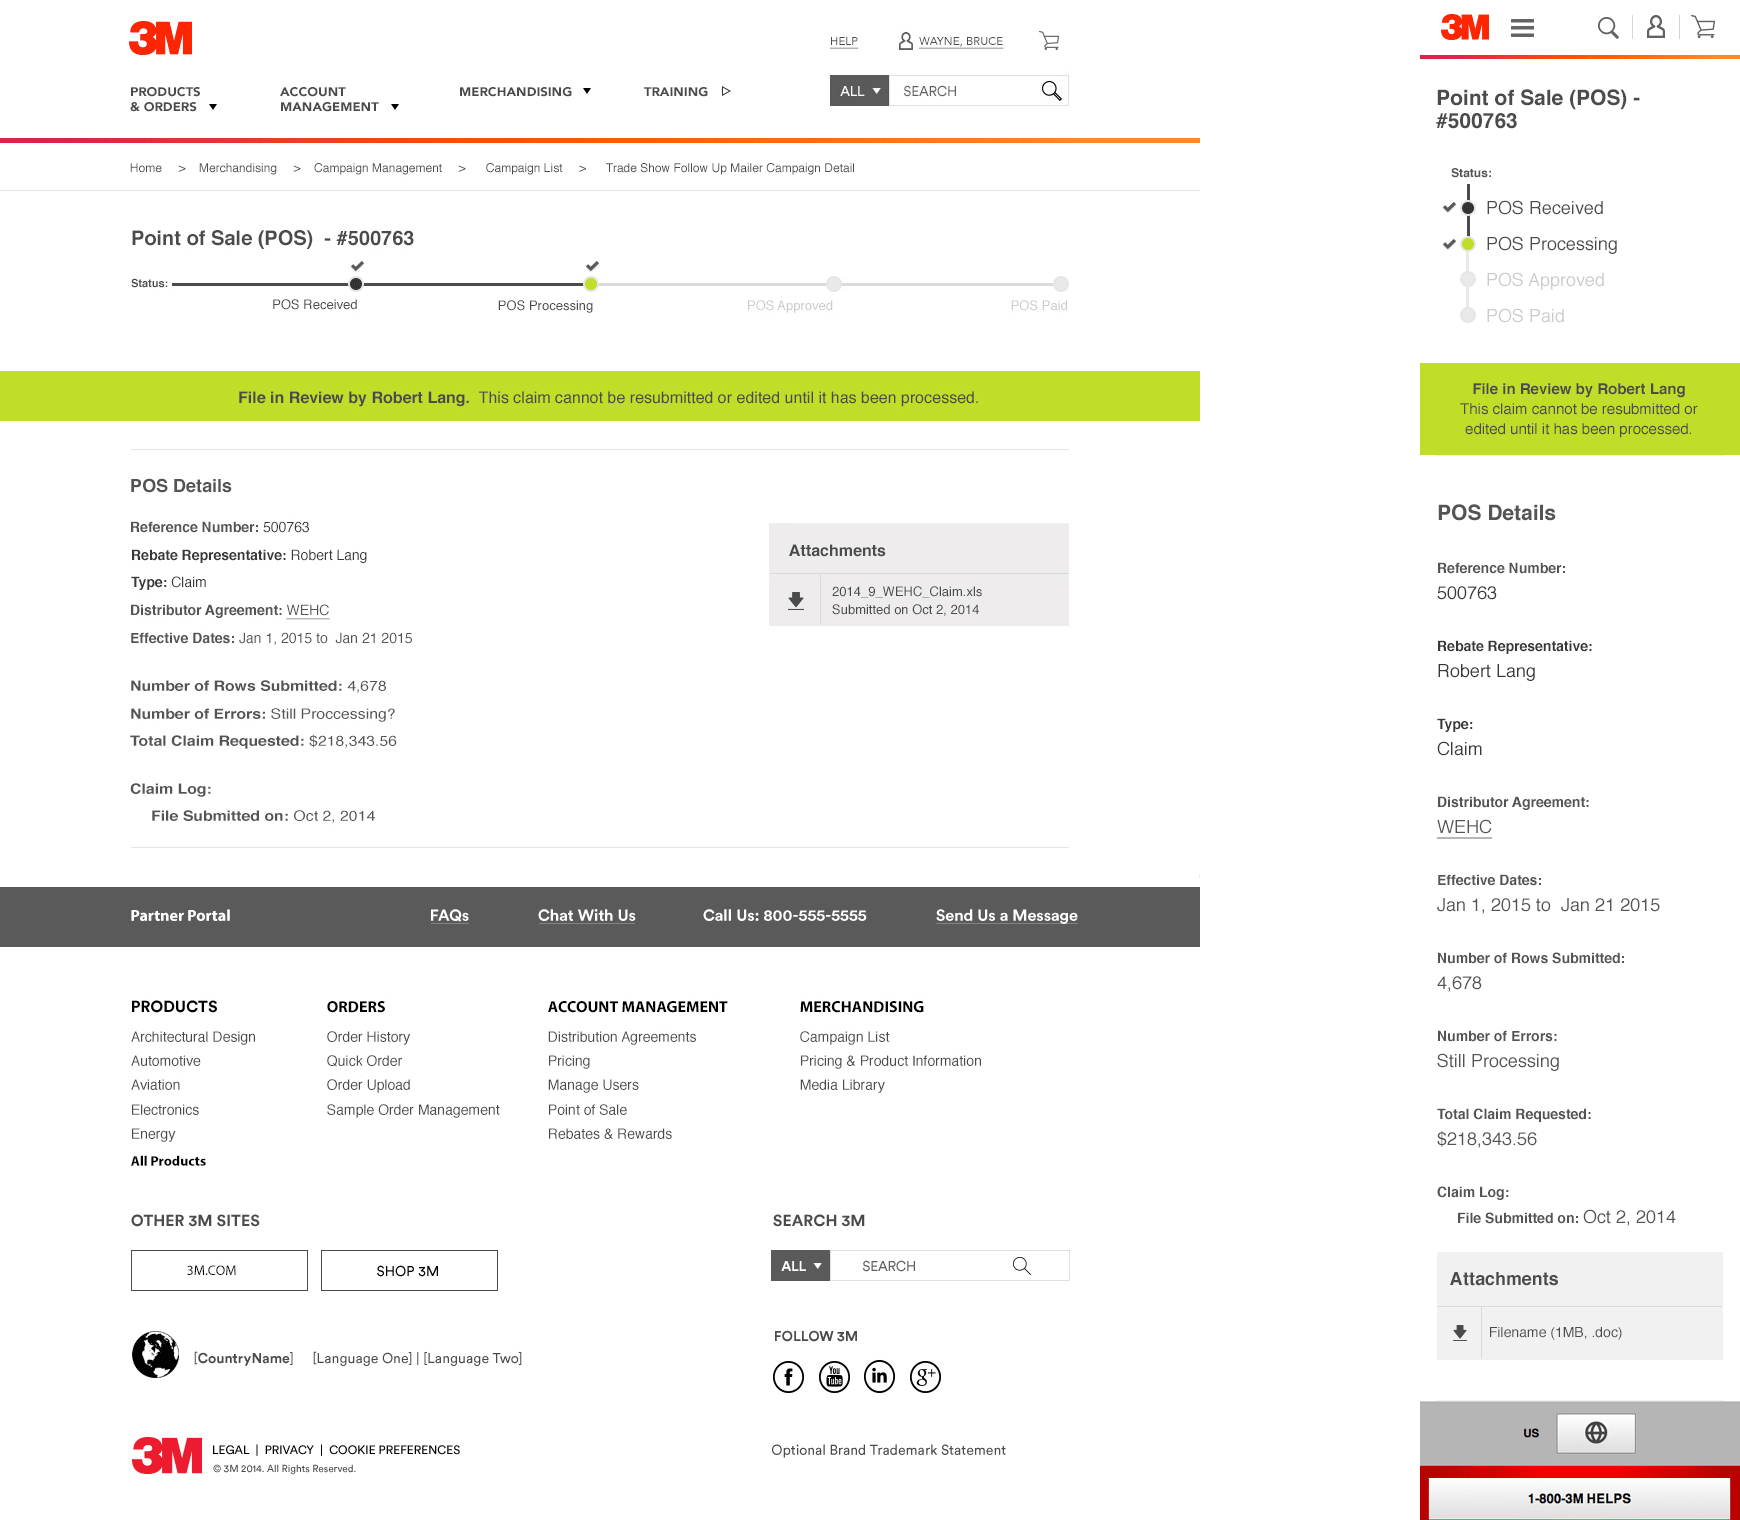Click the POS Received progress step marker

click(x=356, y=284)
